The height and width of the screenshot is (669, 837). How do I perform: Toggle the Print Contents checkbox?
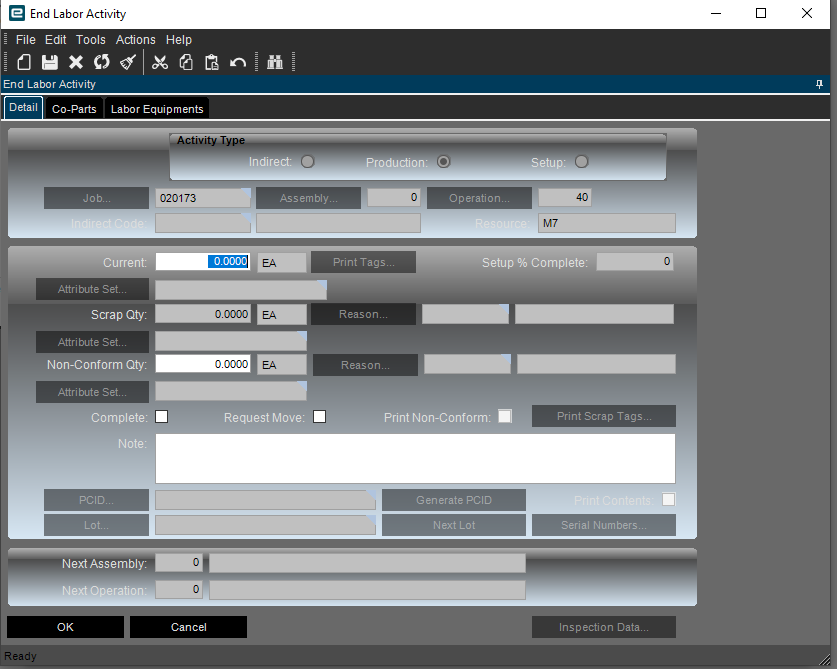(668, 499)
